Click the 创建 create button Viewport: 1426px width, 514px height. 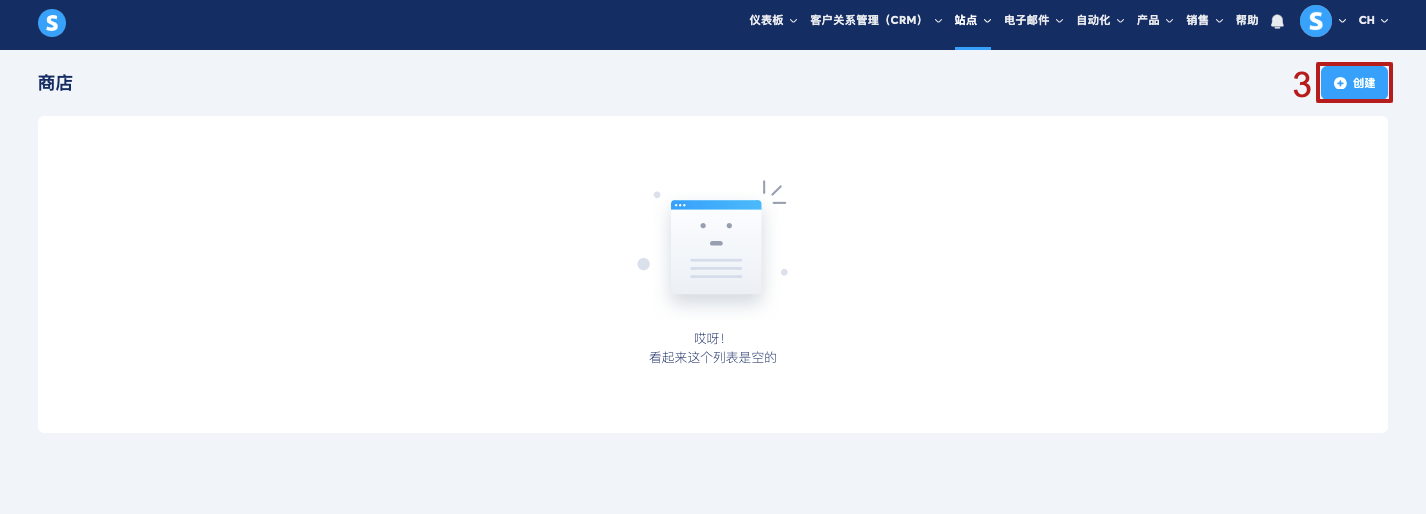pos(1355,83)
